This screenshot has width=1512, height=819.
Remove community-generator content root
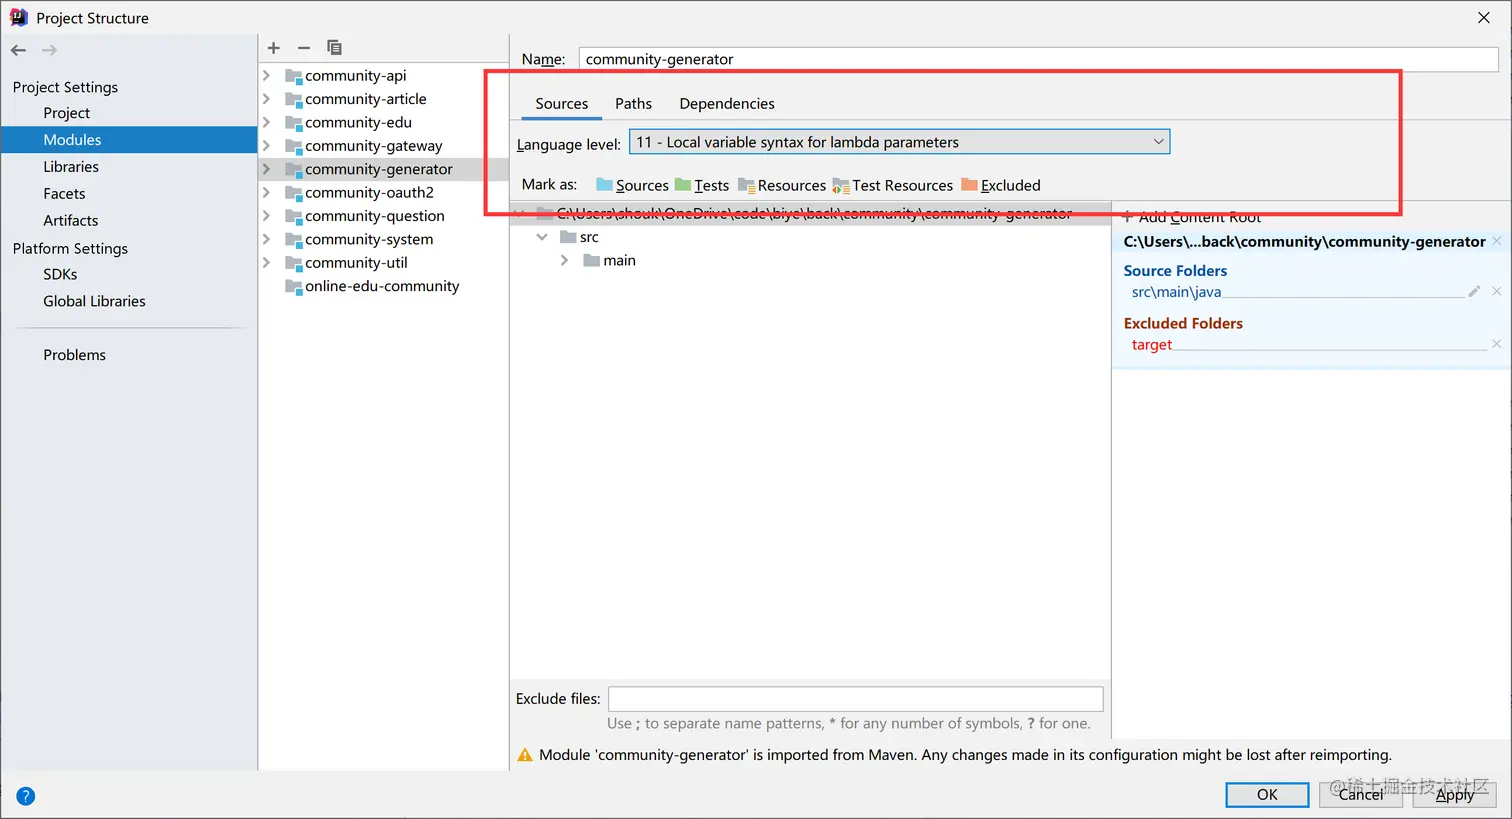tap(1497, 241)
